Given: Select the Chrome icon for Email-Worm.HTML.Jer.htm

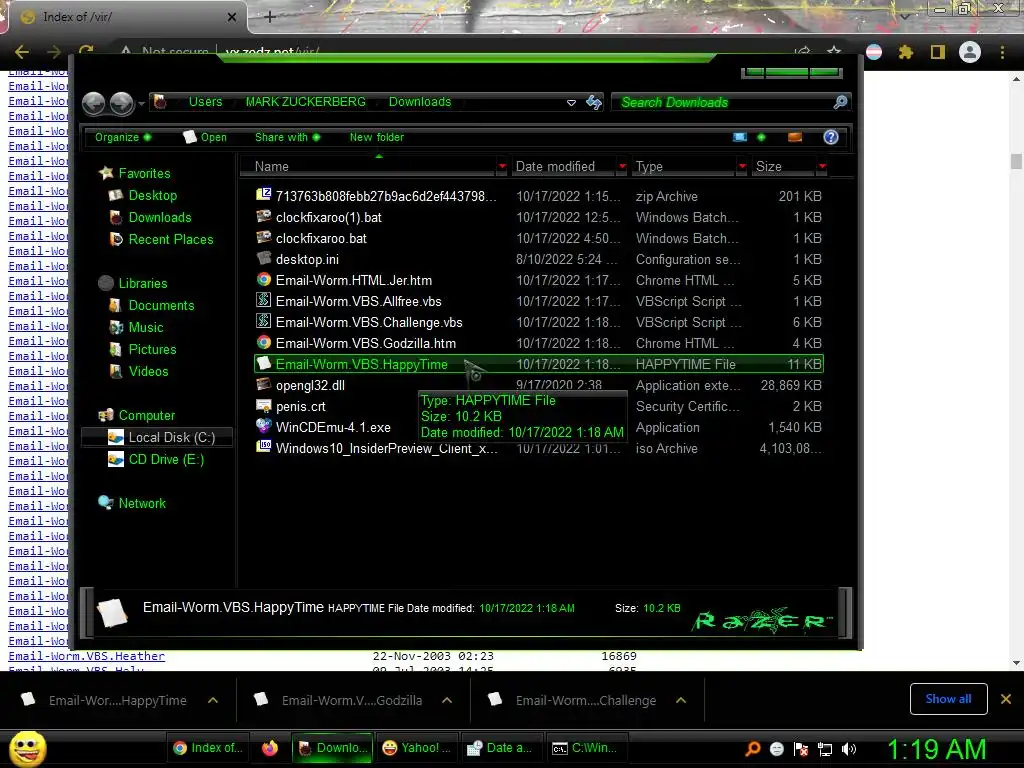Looking at the screenshot, I should (264, 280).
